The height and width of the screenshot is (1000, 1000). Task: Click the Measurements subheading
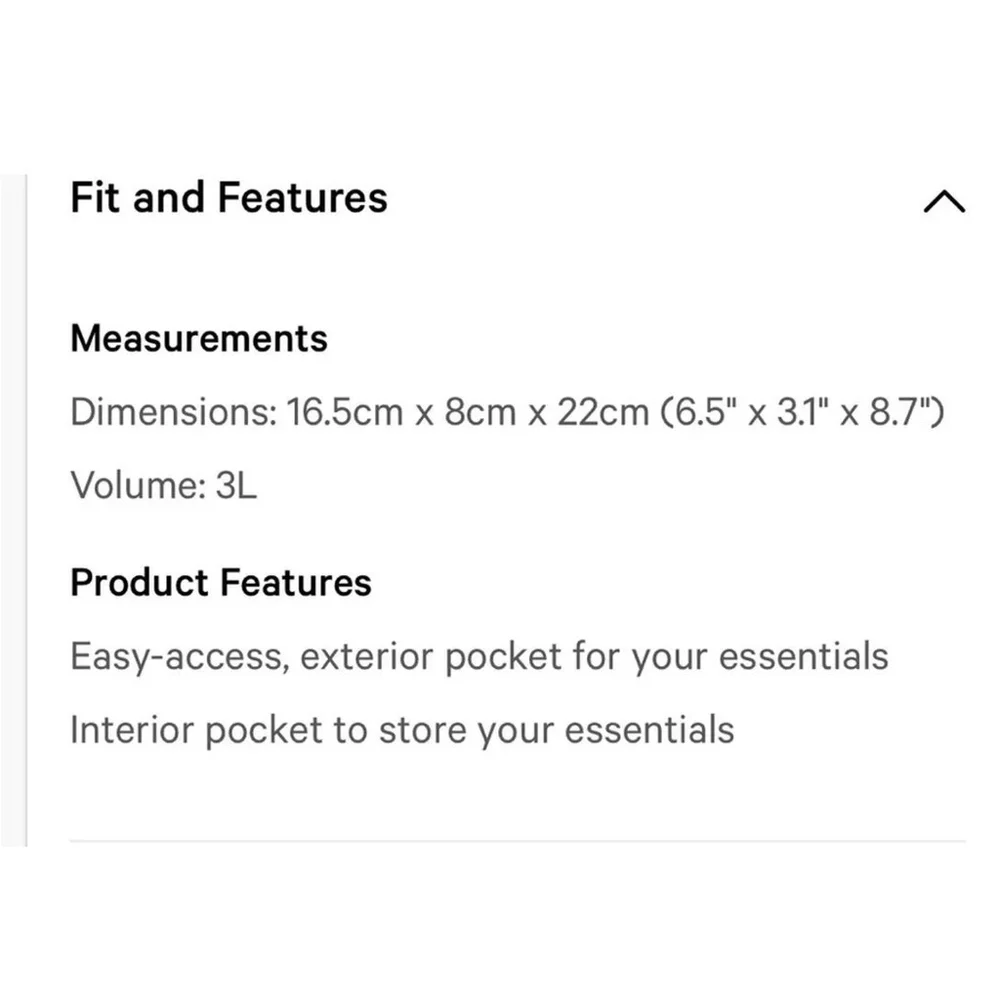pos(199,339)
